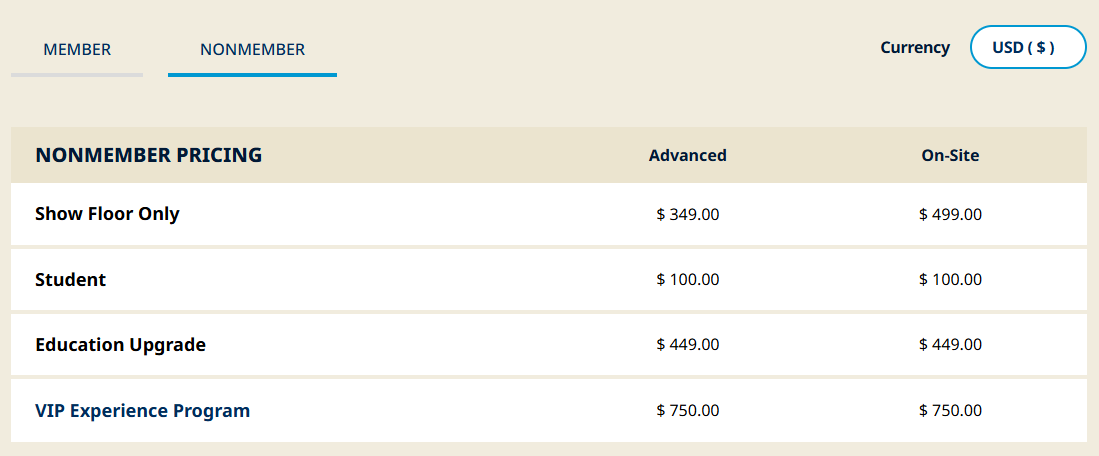1099x456 pixels.
Task: Click the NONMEMBER PRICING heading
Action: click(x=148, y=155)
